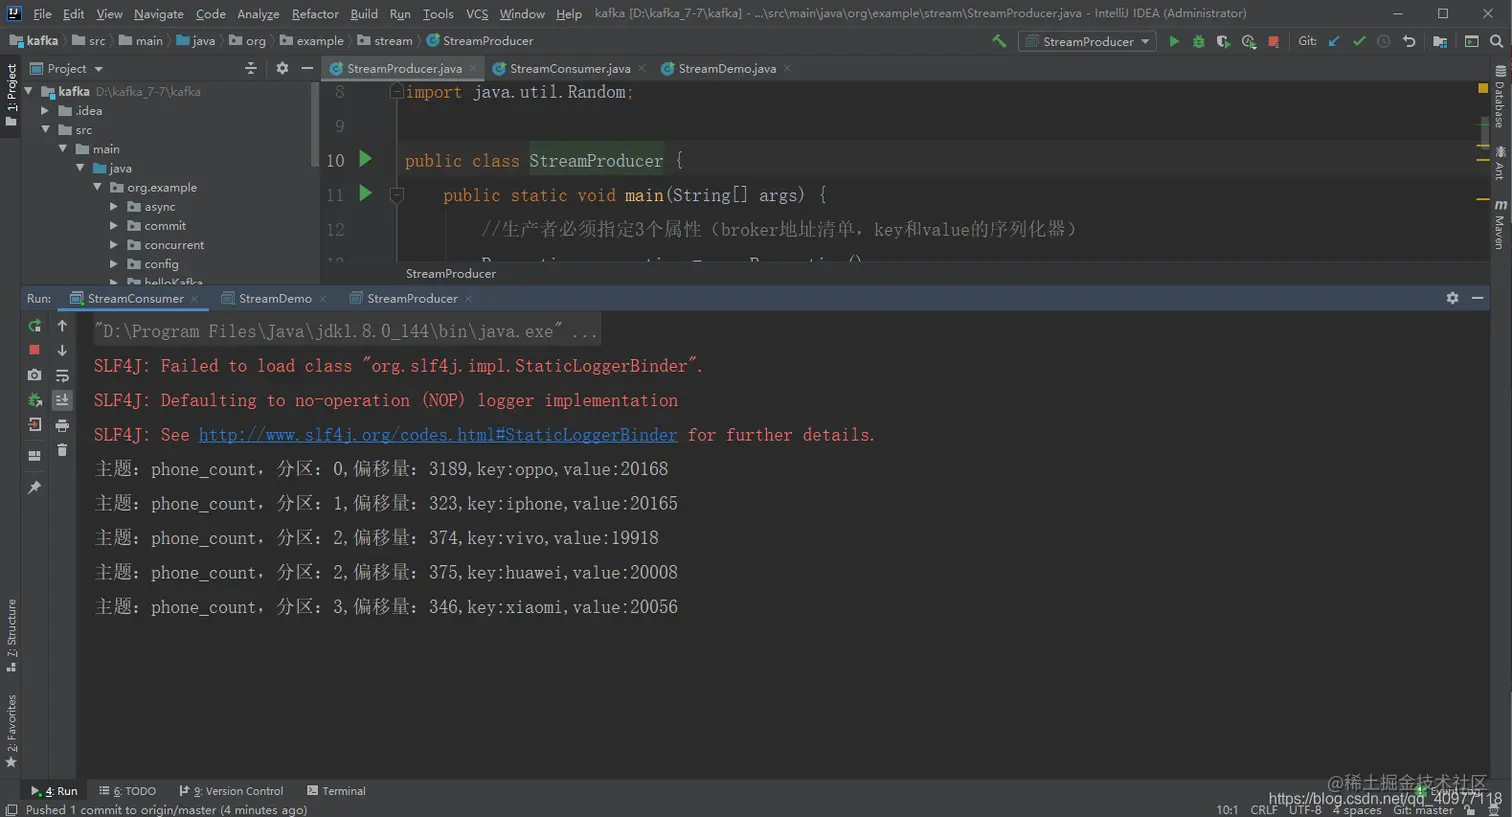Viewport: 1512px width, 817px height.
Task: Revert changes with rollback arrow icon
Action: tap(1409, 41)
